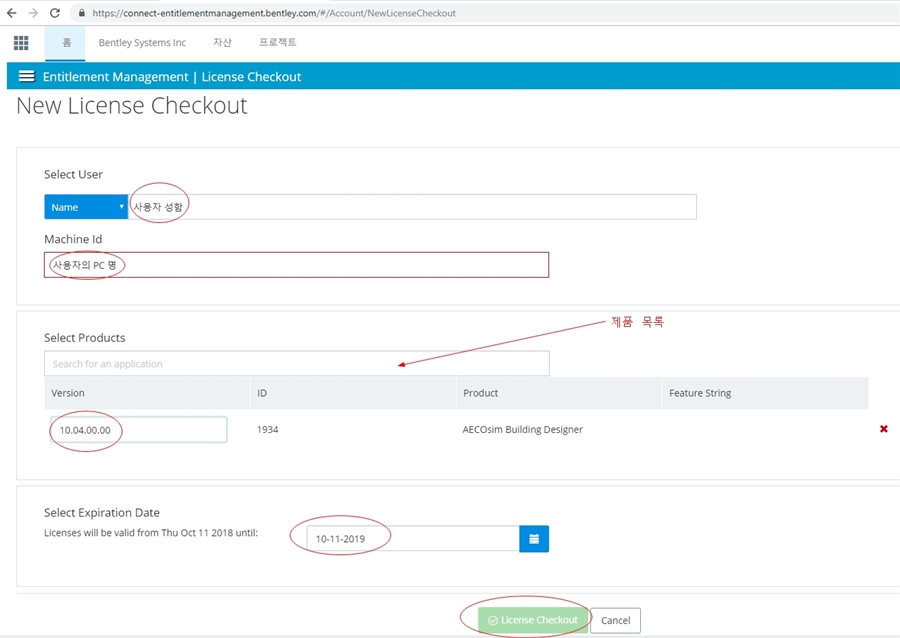
Task: Remove AECOsim Building Designer with red X
Action: (x=883, y=429)
